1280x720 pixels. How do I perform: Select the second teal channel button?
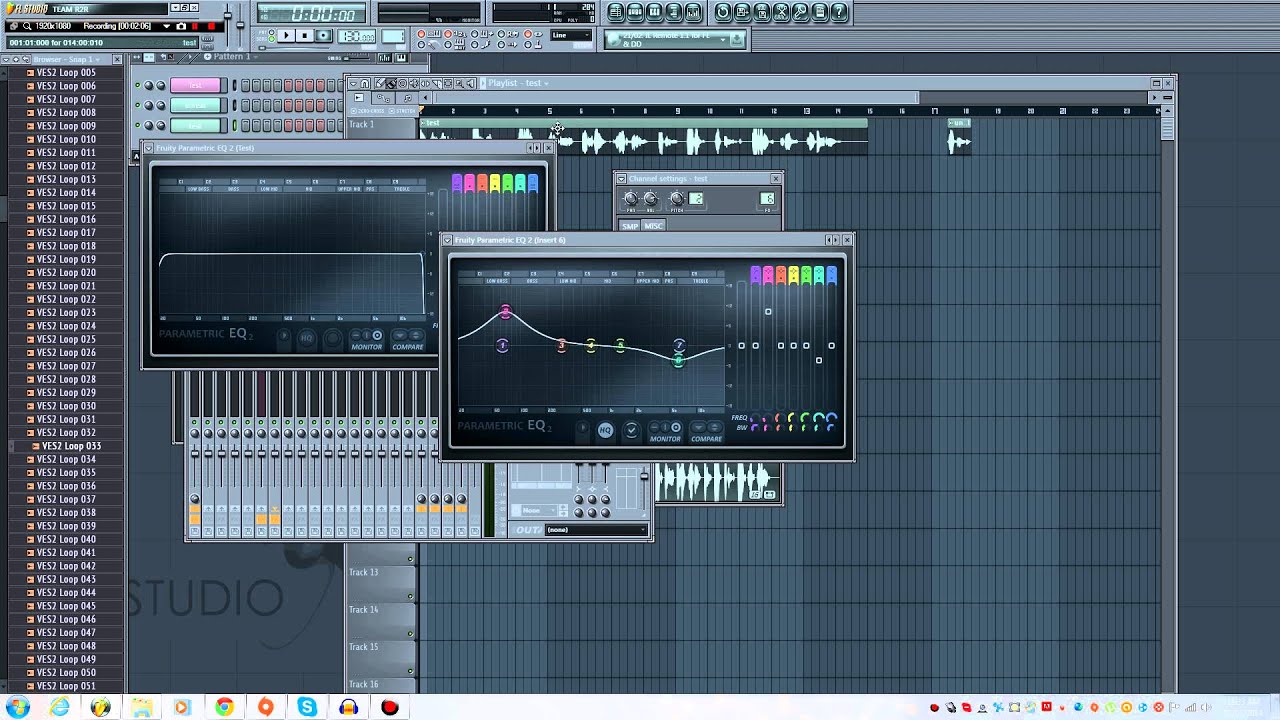pyautogui.click(x=195, y=105)
